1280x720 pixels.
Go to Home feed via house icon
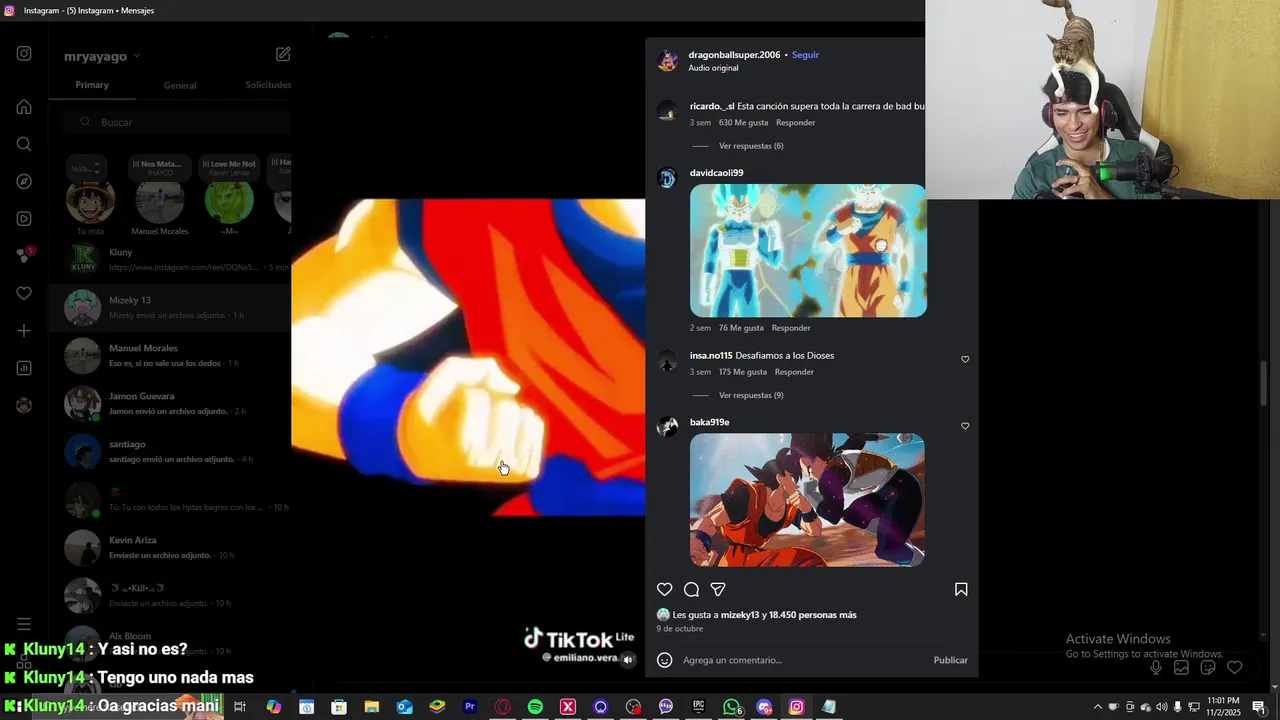pyautogui.click(x=24, y=107)
